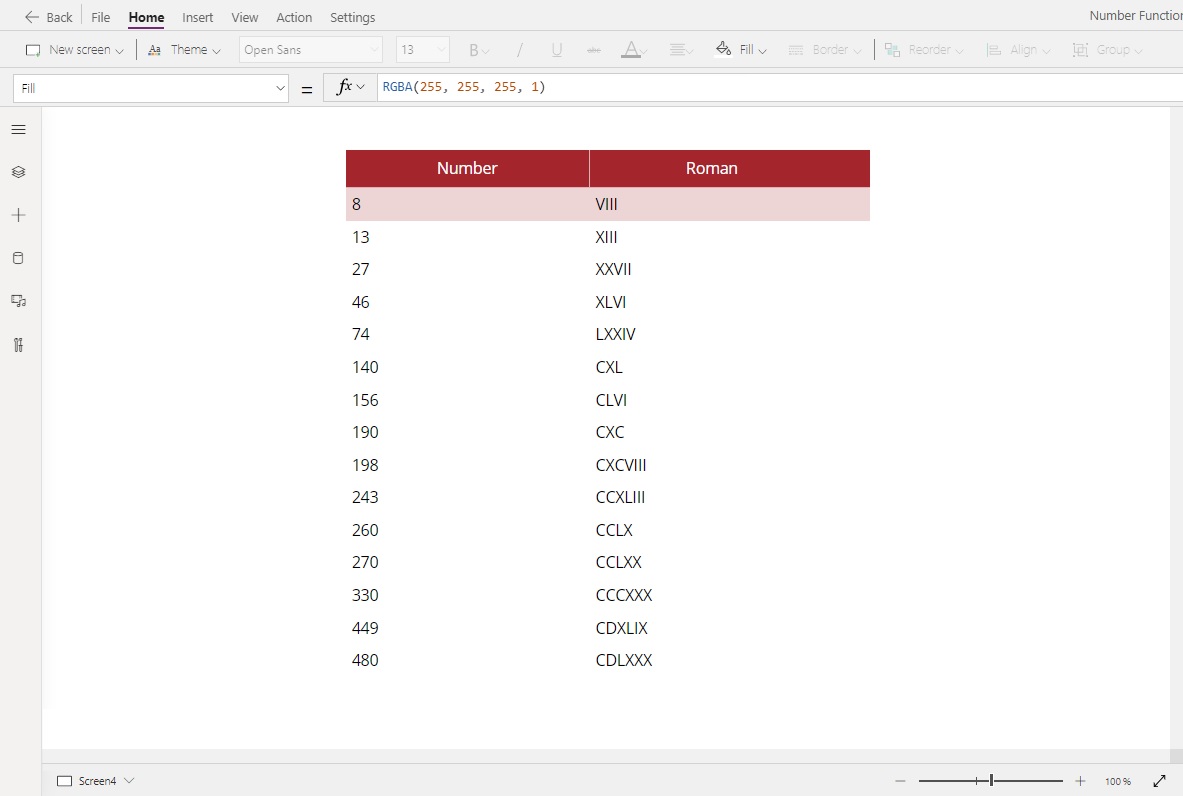The height and width of the screenshot is (796, 1183).
Task: Select the Home tab
Action: point(146,17)
